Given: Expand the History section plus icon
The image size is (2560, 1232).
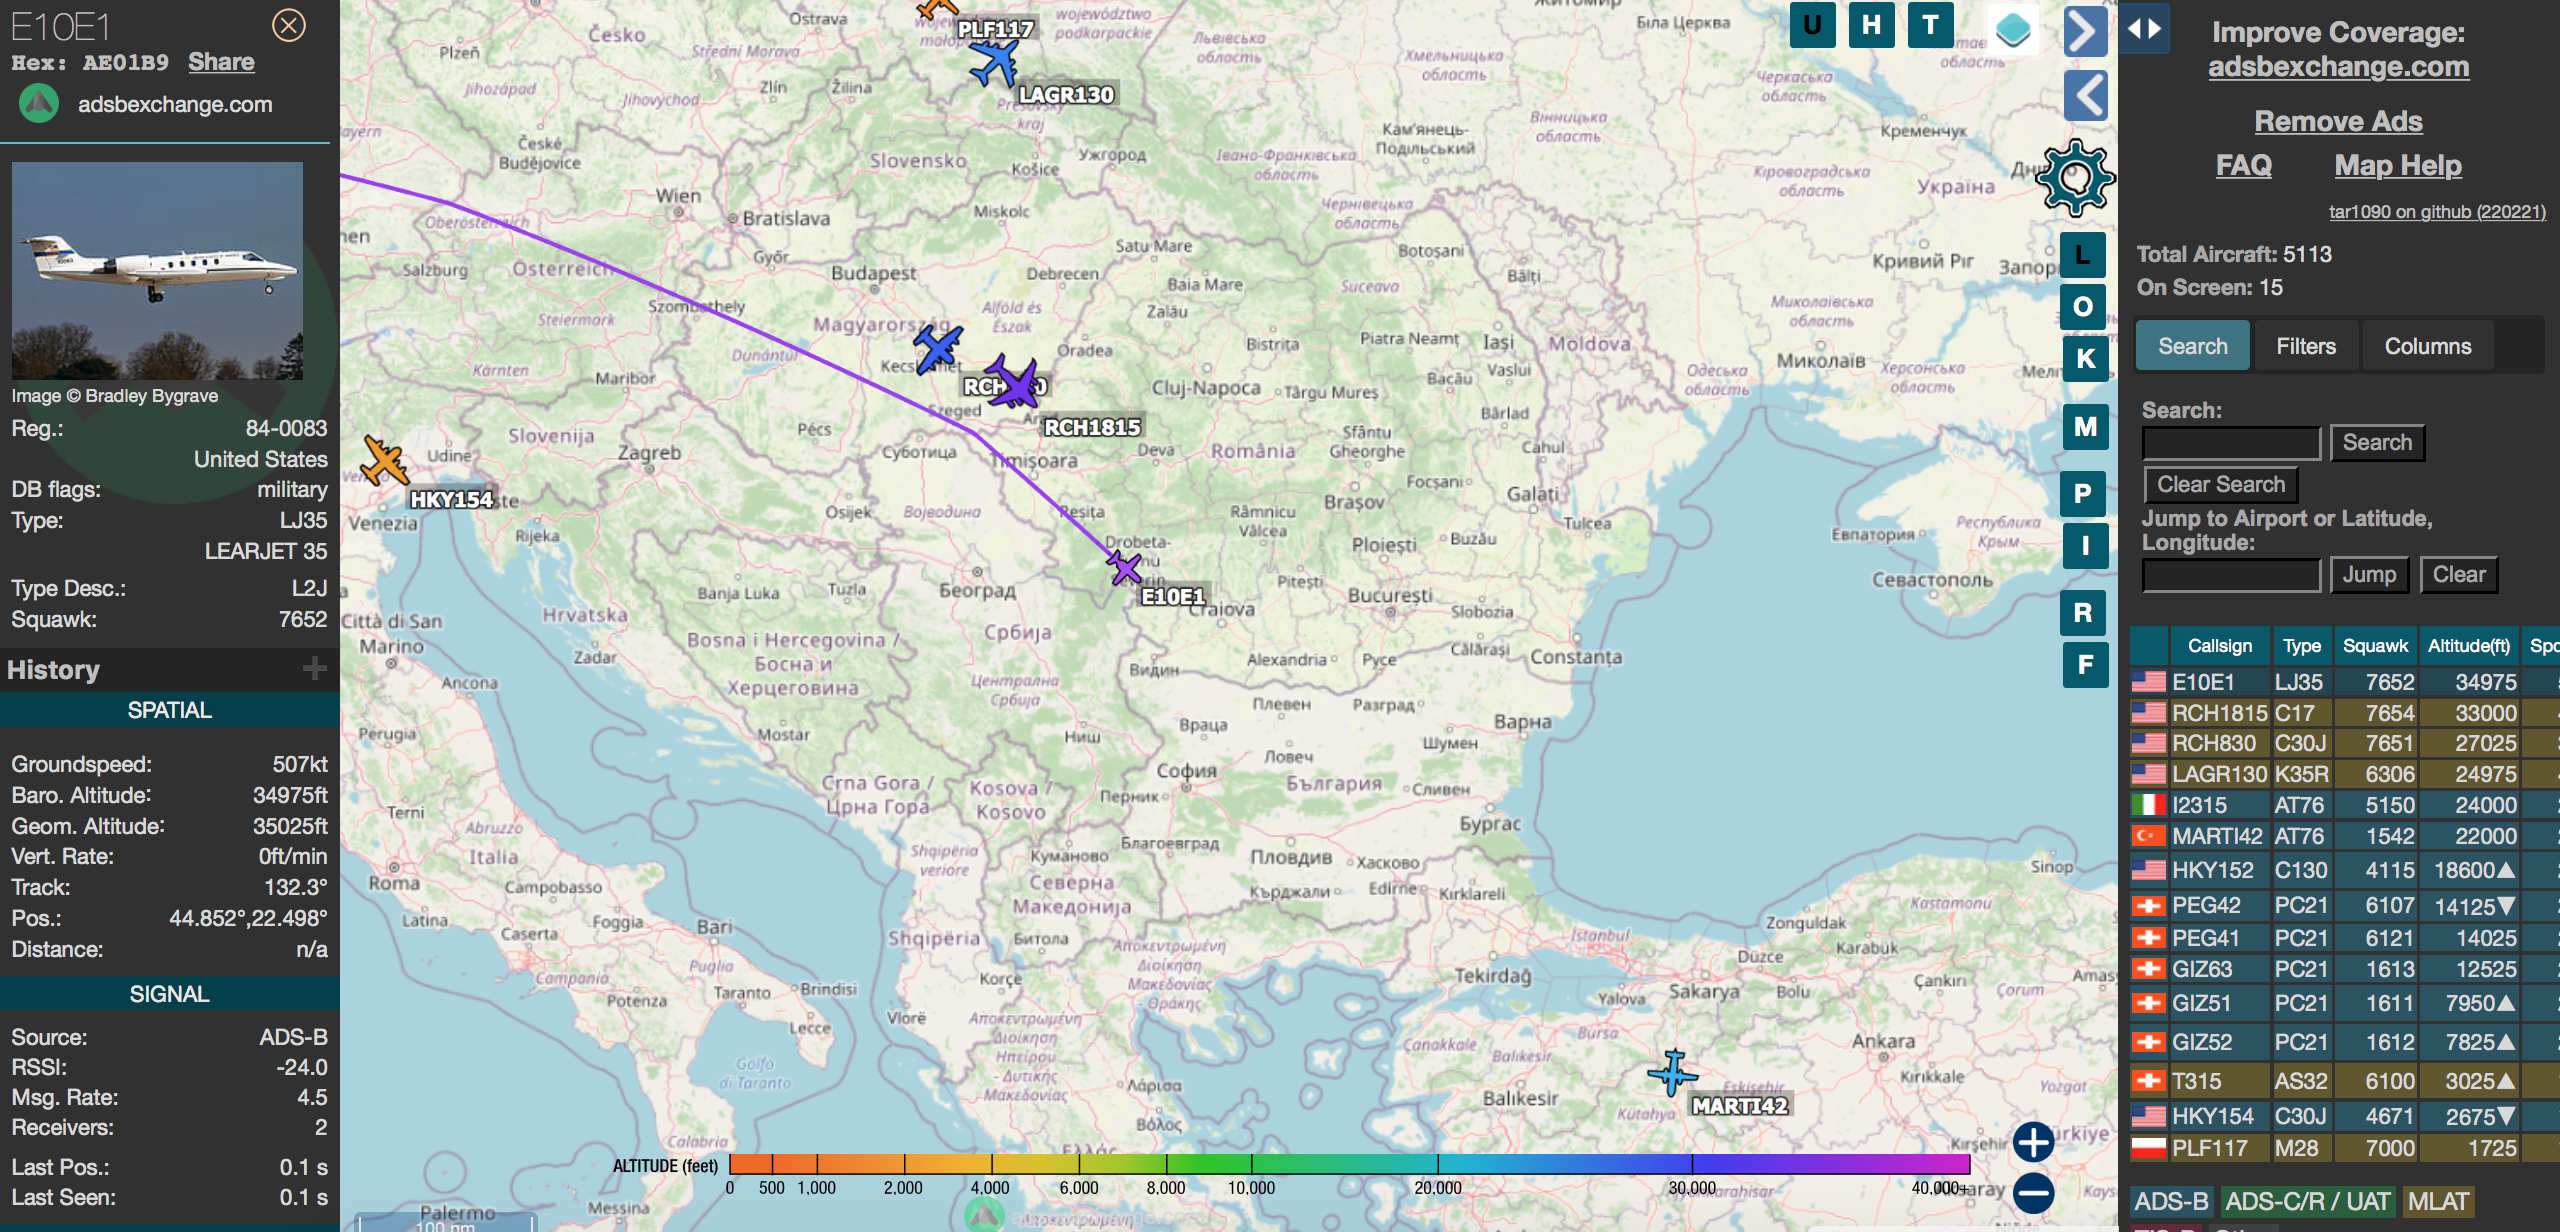Looking at the screenshot, I should tap(314, 668).
